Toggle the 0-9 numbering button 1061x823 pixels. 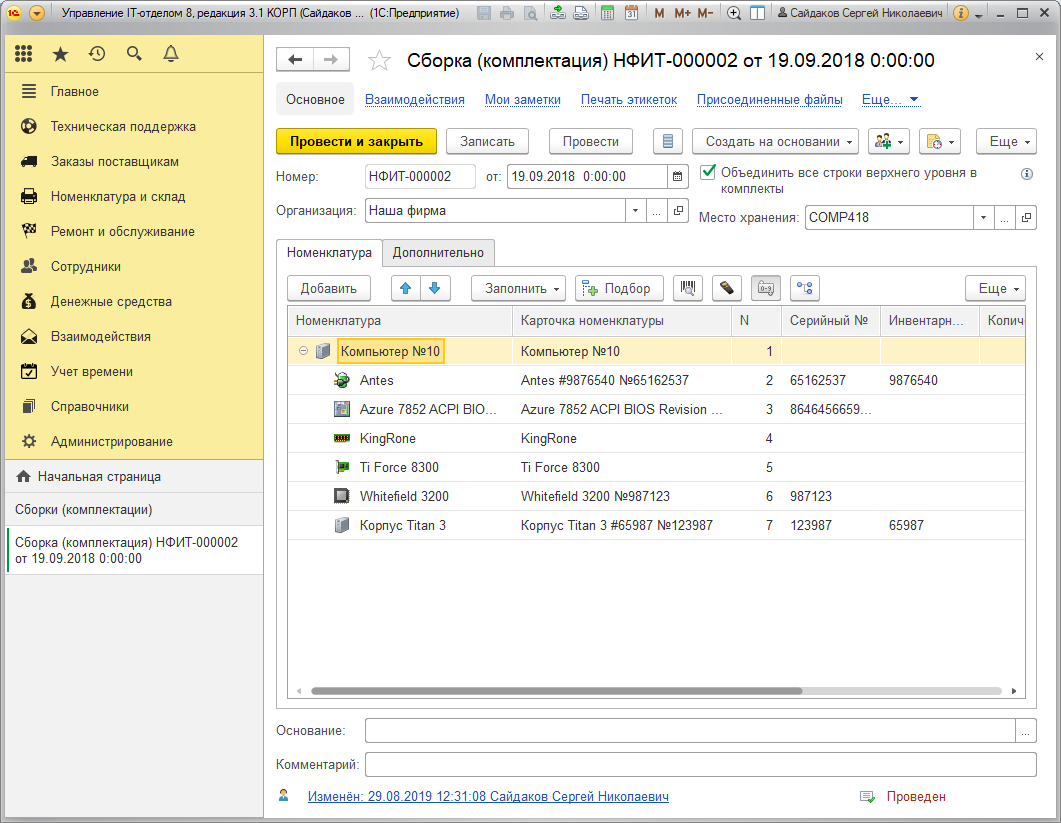[766, 288]
